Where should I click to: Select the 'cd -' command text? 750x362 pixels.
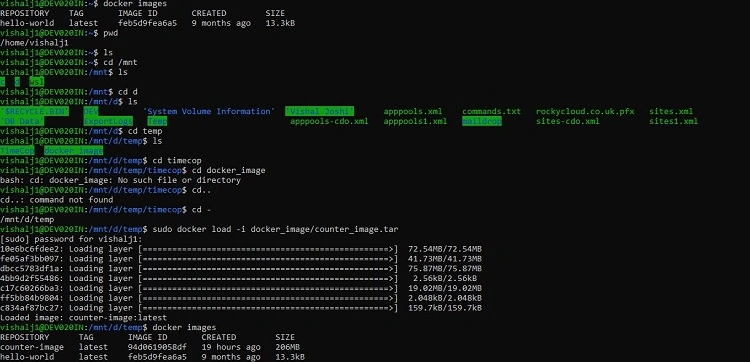tap(202, 209)
